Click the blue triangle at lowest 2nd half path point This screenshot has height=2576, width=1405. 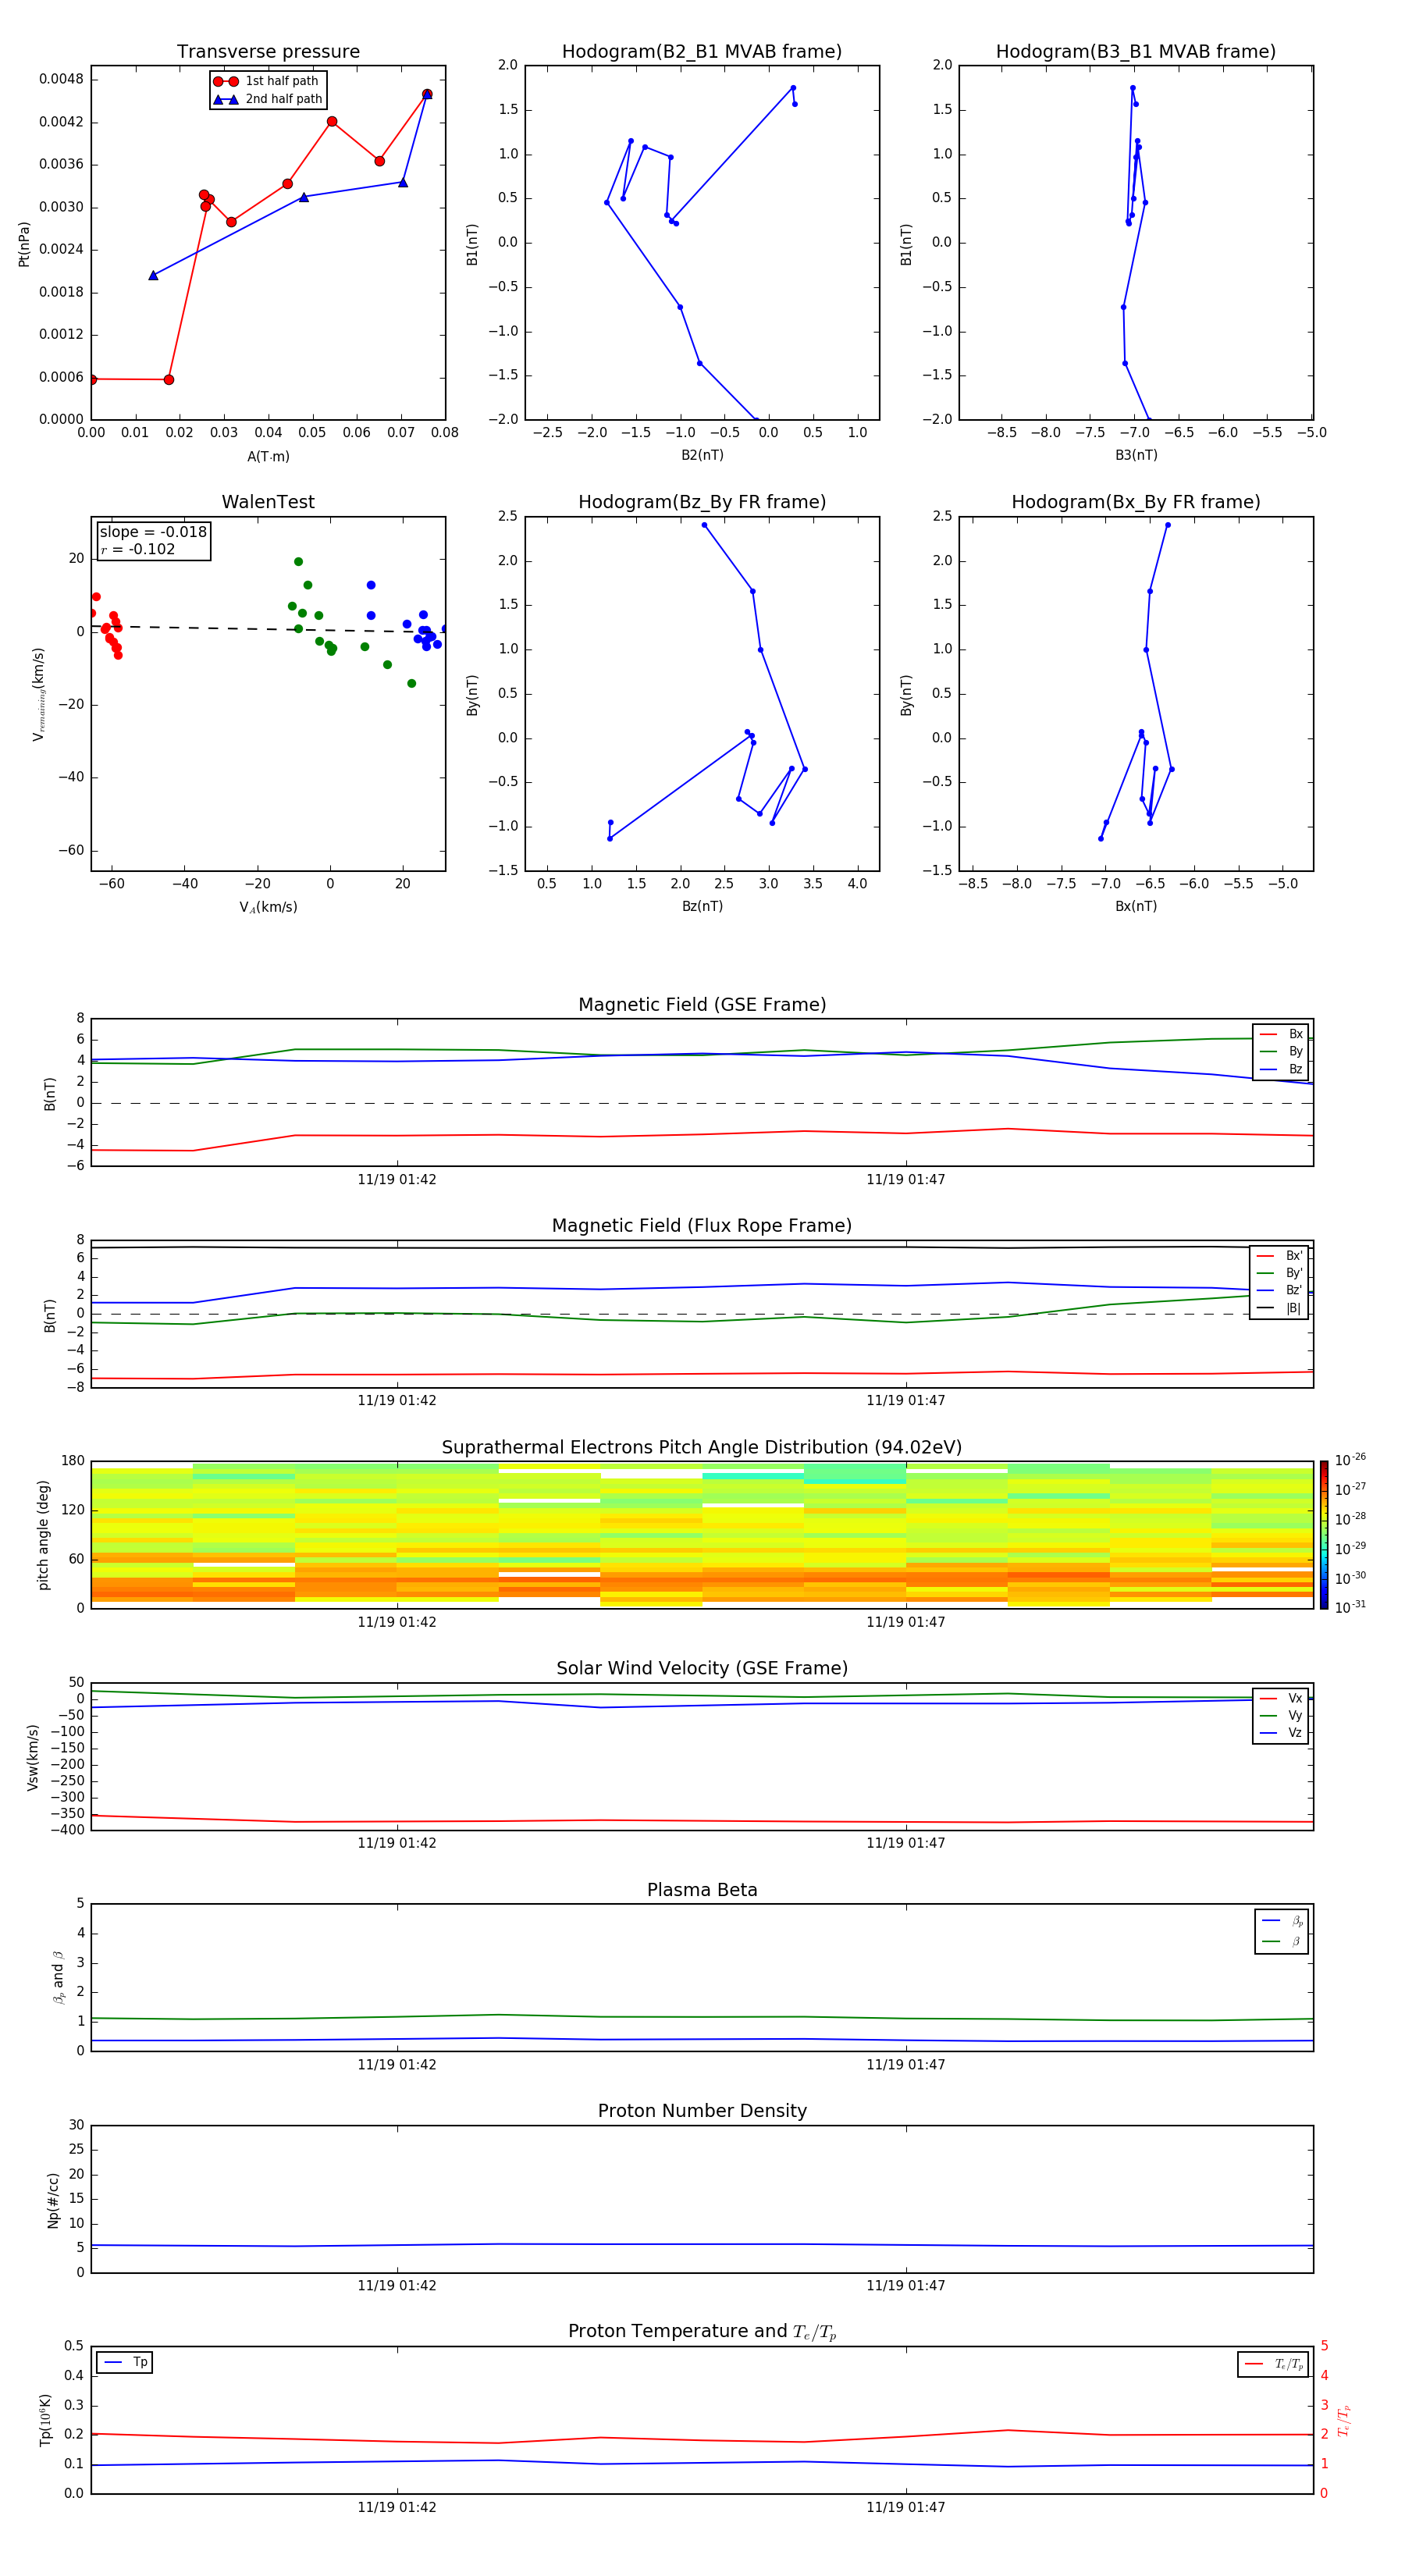(x=153, y=275)
